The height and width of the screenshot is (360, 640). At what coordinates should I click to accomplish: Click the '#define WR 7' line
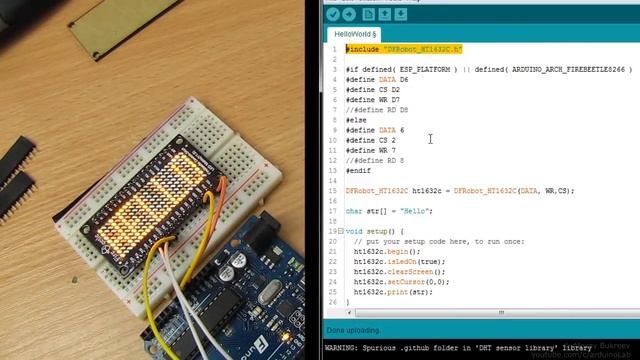coord(371,151)
